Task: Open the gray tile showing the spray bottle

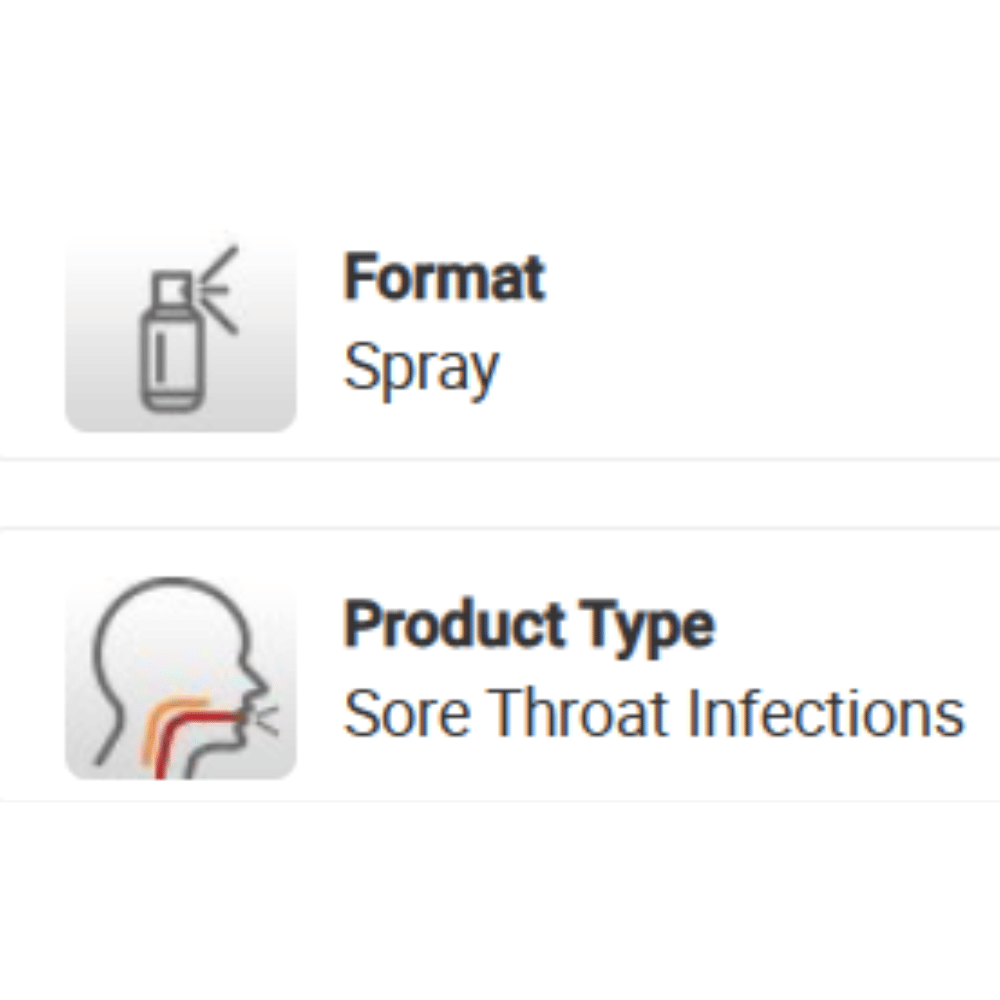Action: pyautogui.click(x=181, y=335)
